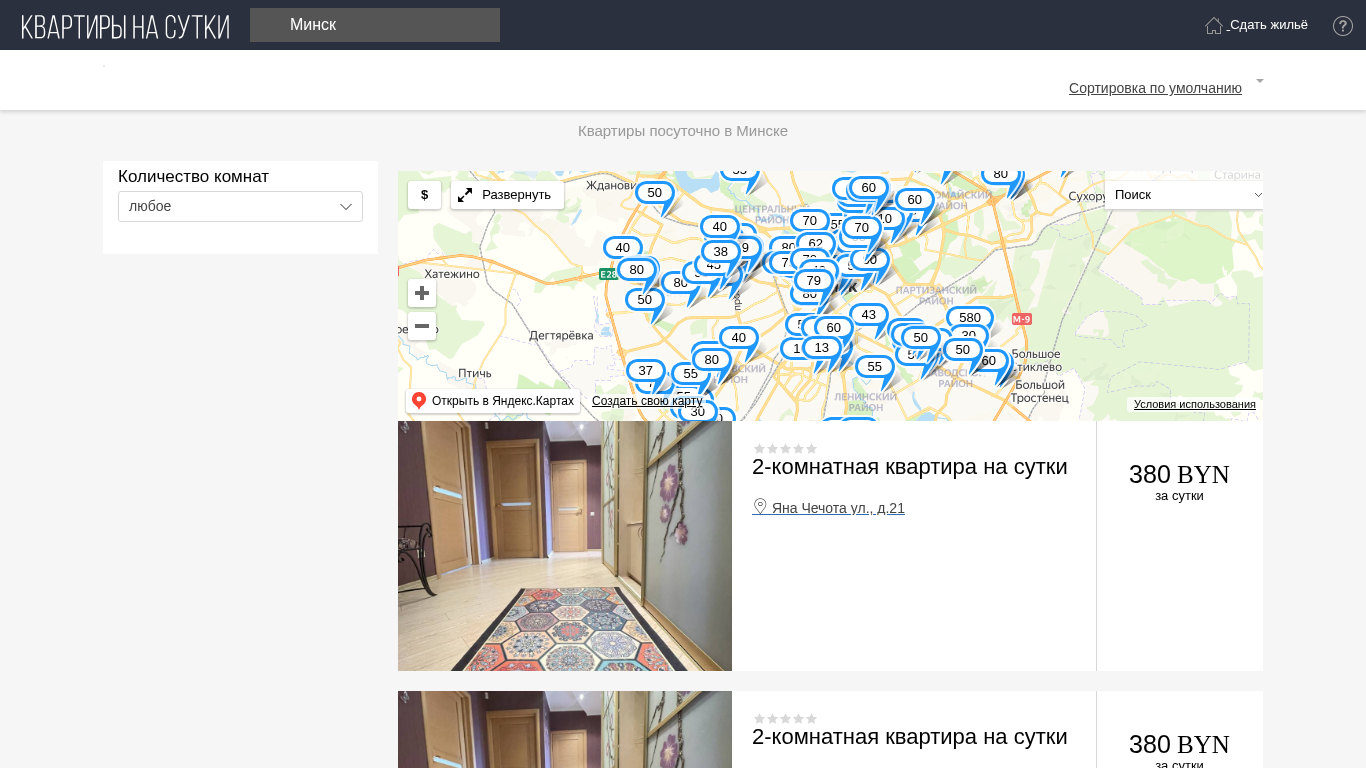This screenshot has width=1366, height=768.
Task: Open the Количество комнат dropdown
Action: point(240,206)
